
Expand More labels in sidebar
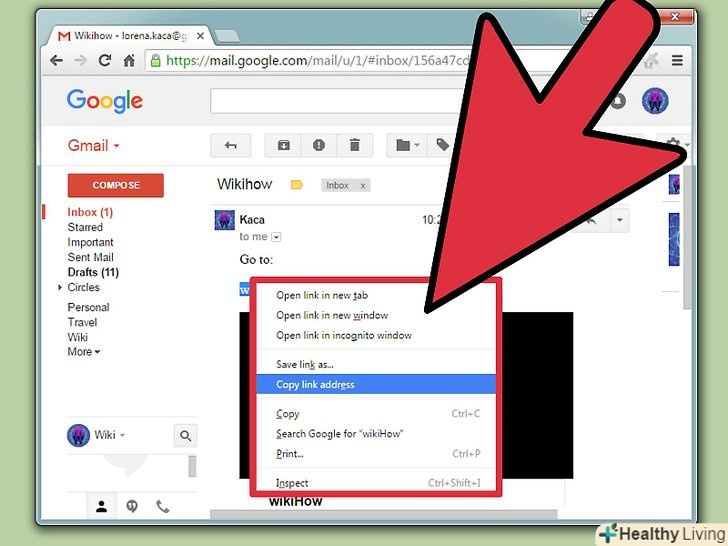click(x=84, y=352)
